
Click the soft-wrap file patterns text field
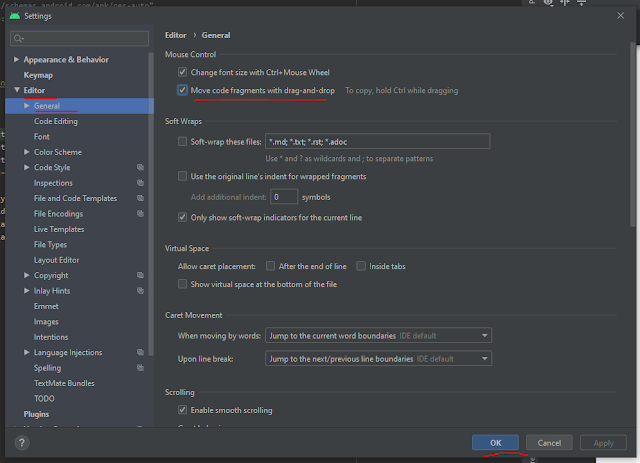pos(377,142)
